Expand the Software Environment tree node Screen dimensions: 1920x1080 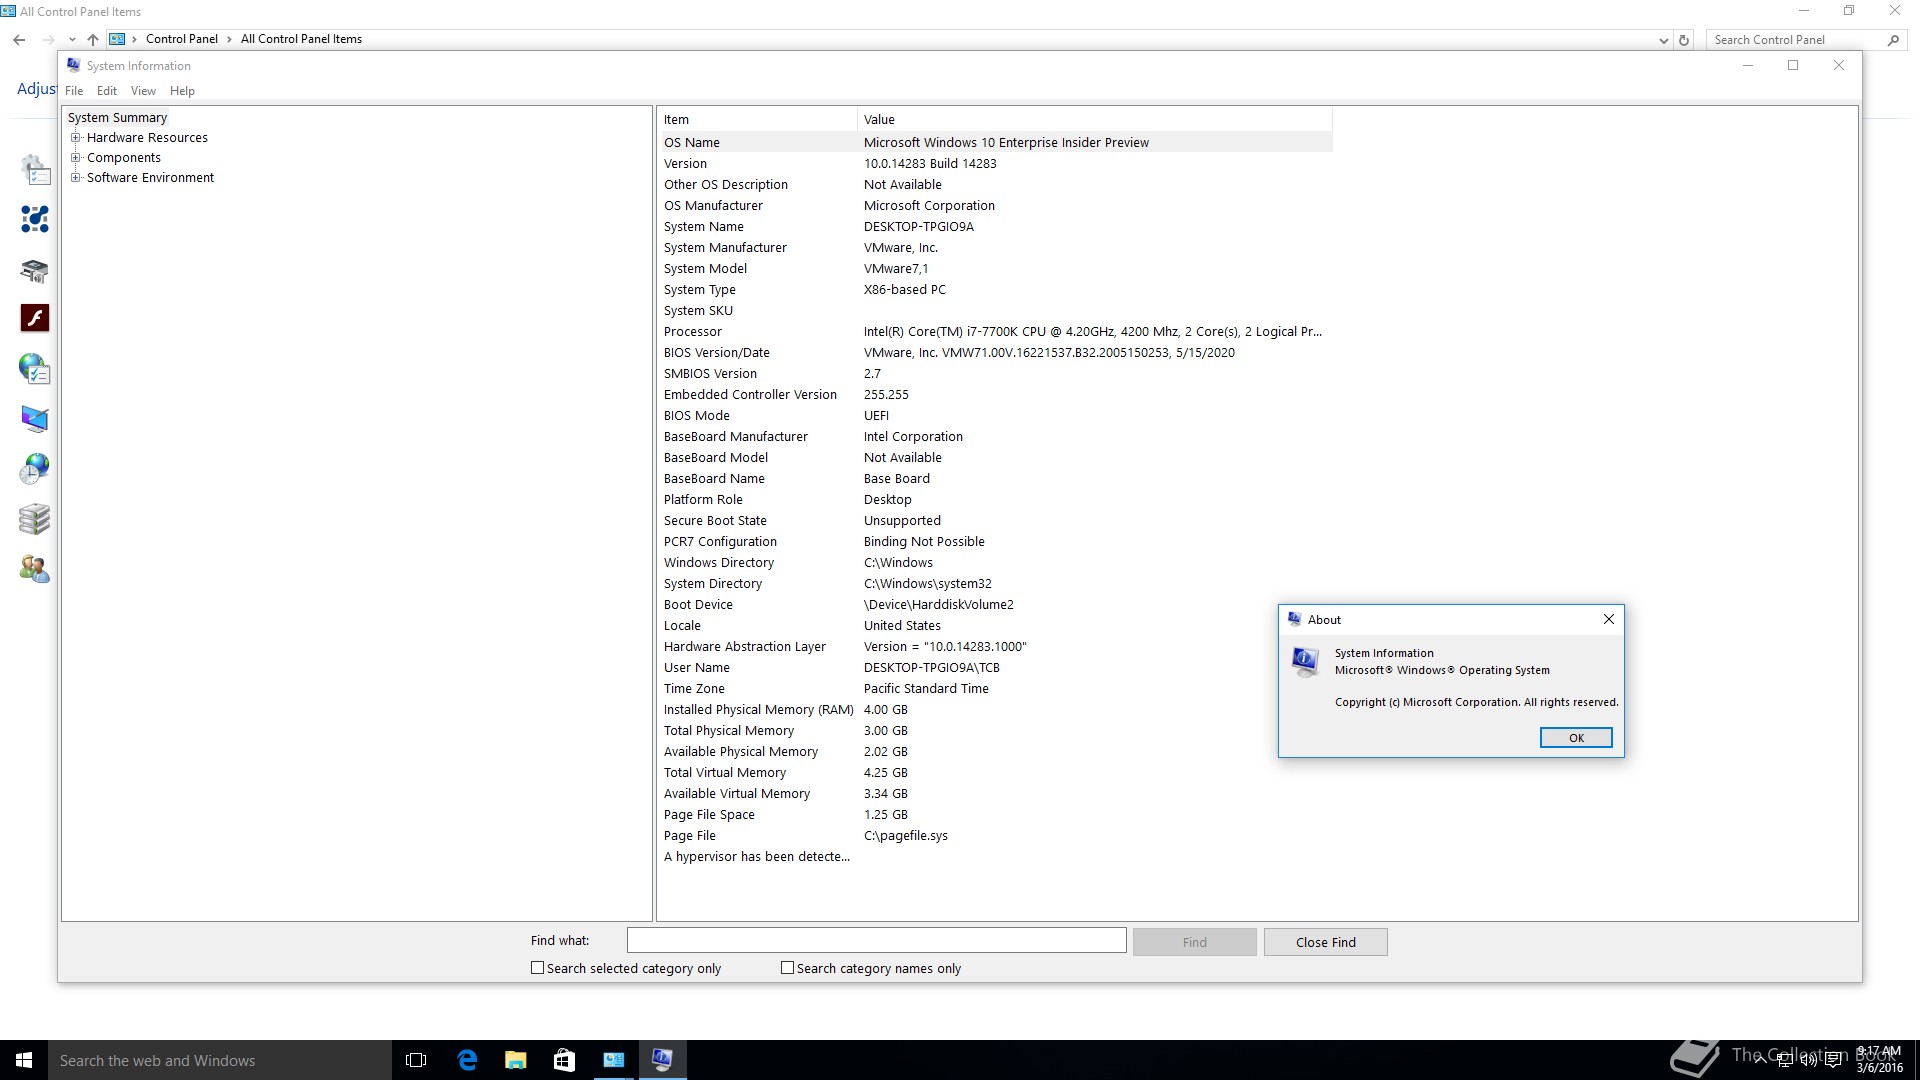[76, 178]
